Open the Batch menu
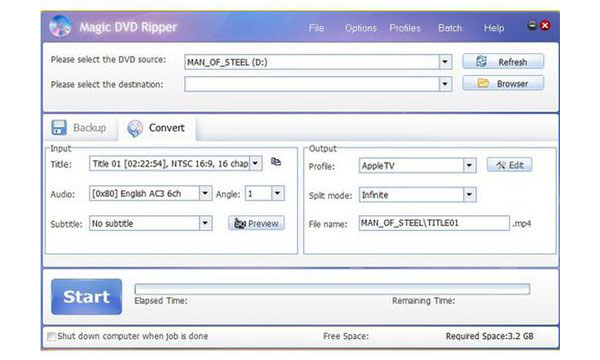Screen dimensions: 600x360 click(450, 28)
